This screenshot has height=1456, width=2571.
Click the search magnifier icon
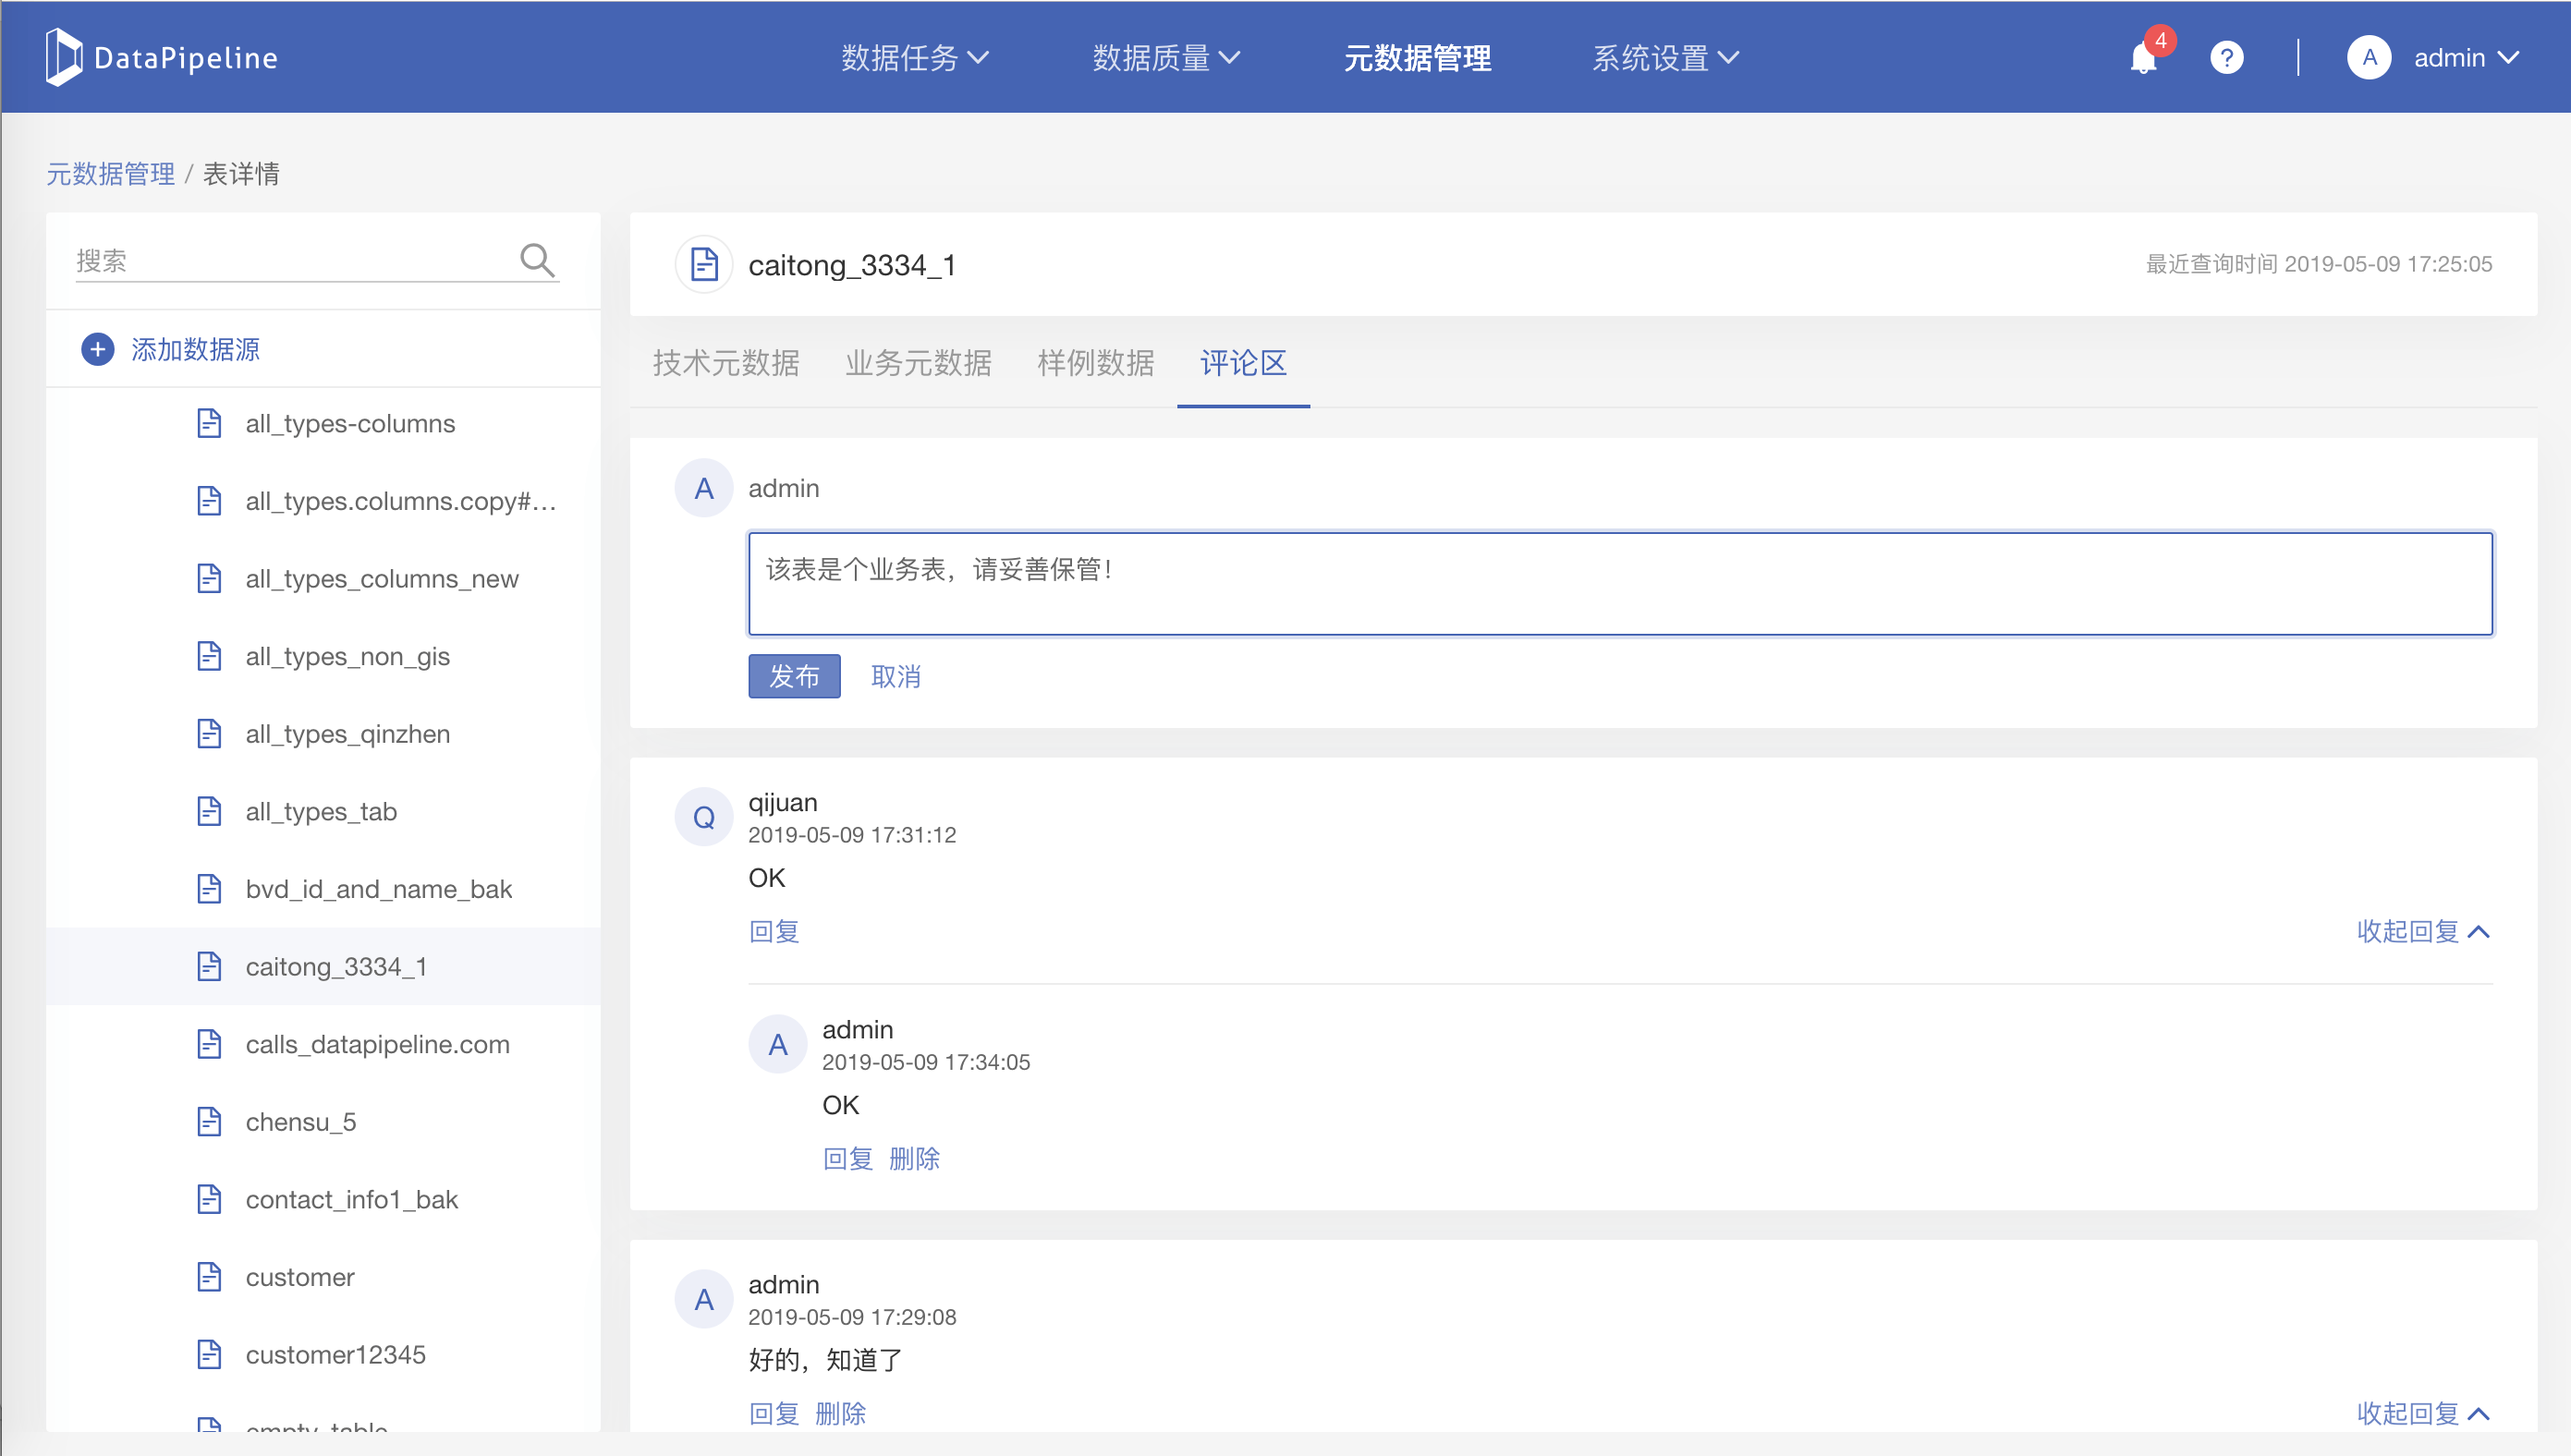[537, 260]
